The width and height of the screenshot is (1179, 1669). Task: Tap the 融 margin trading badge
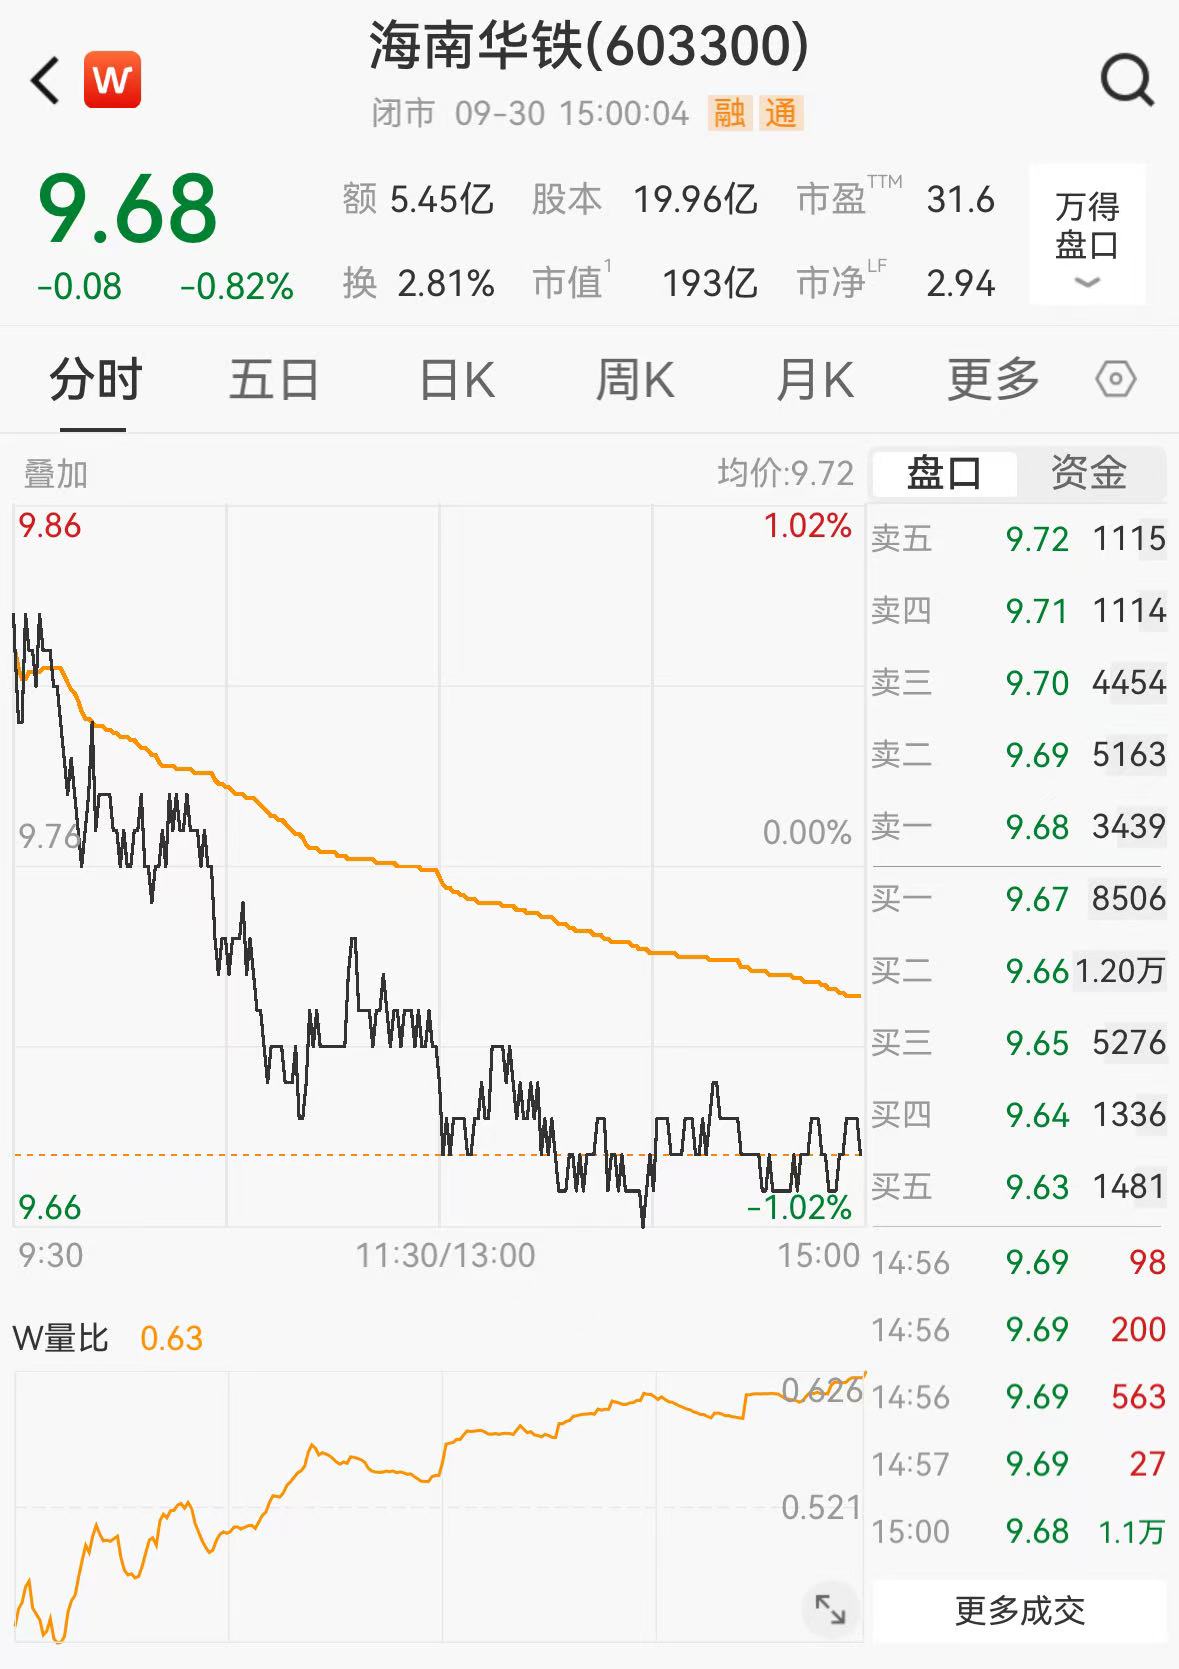pos(729,113)
